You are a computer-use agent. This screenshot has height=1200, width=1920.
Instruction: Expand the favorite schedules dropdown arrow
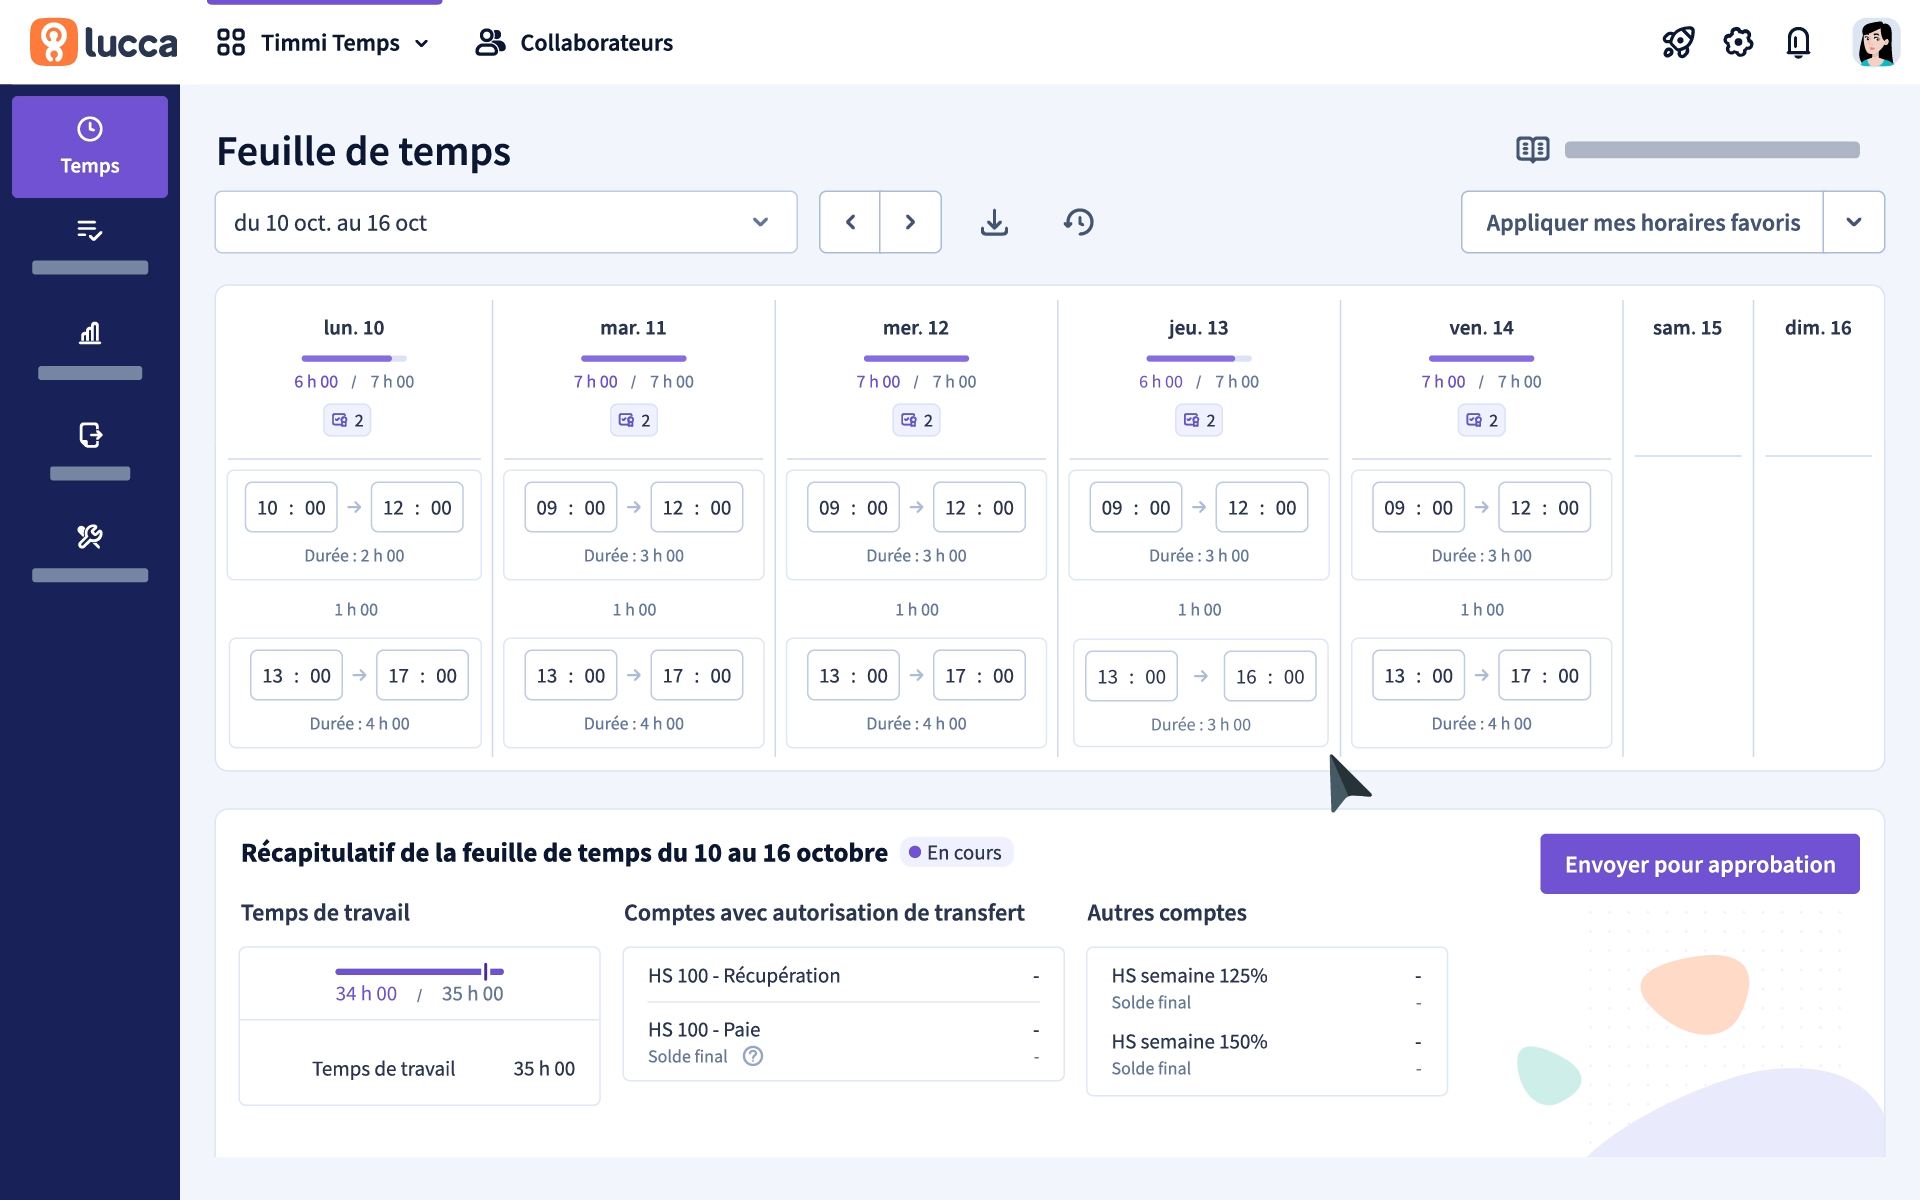coord(1854,222)
